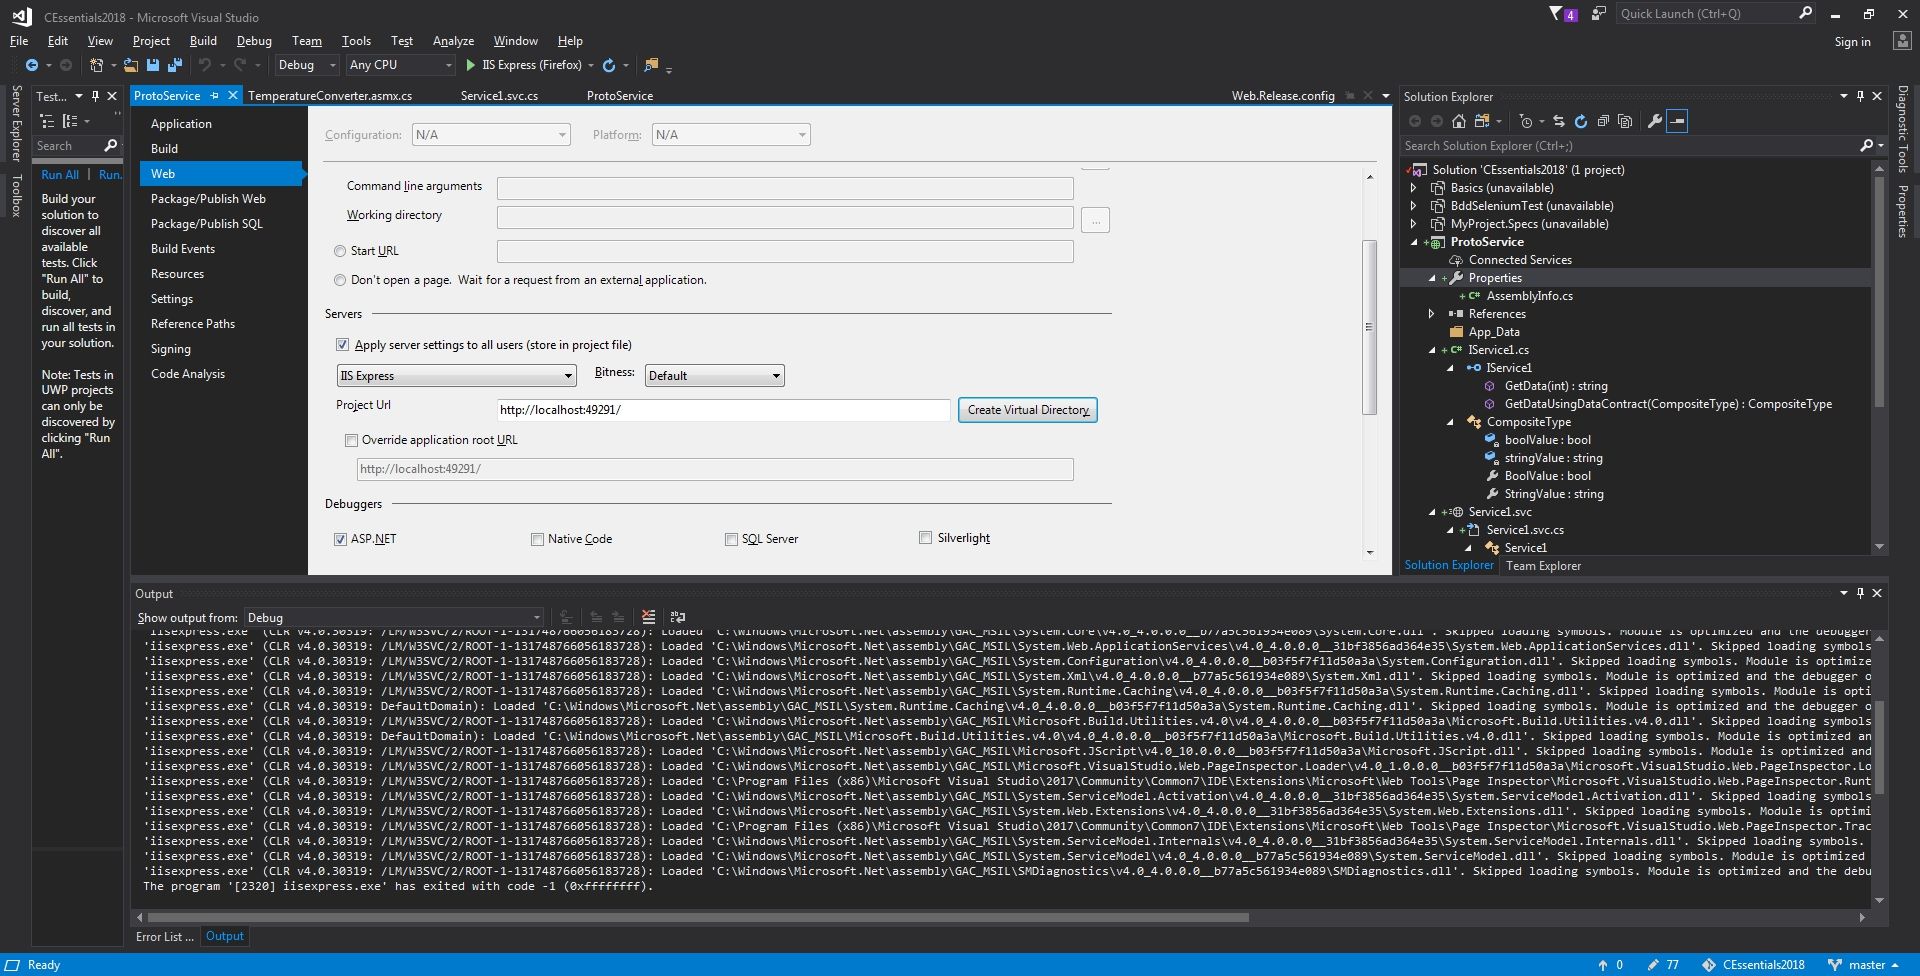Open the Show output from dropdown
This screenshot has width=1920, height=976.
tap(395, 618)
